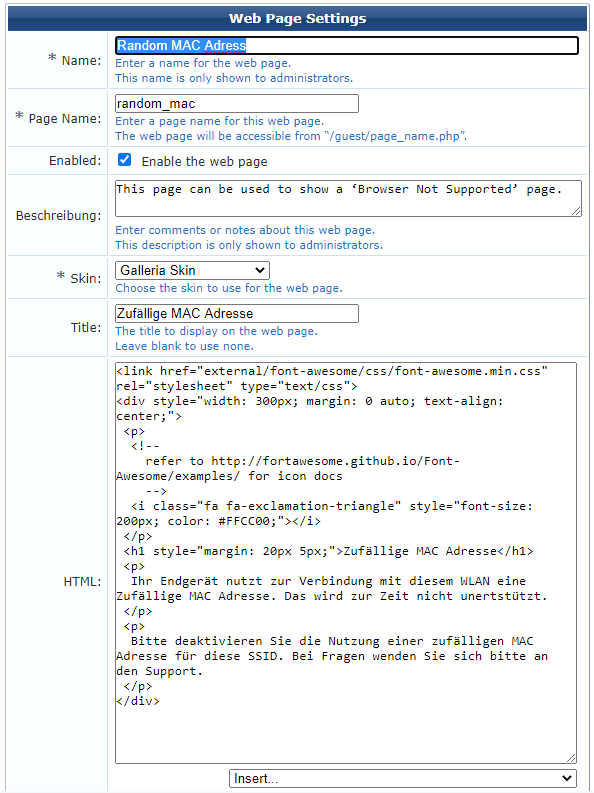This screenshot has width=594, height=793.
Task: Click inside the HTML code editor area
Action: [x=346, y=563]
